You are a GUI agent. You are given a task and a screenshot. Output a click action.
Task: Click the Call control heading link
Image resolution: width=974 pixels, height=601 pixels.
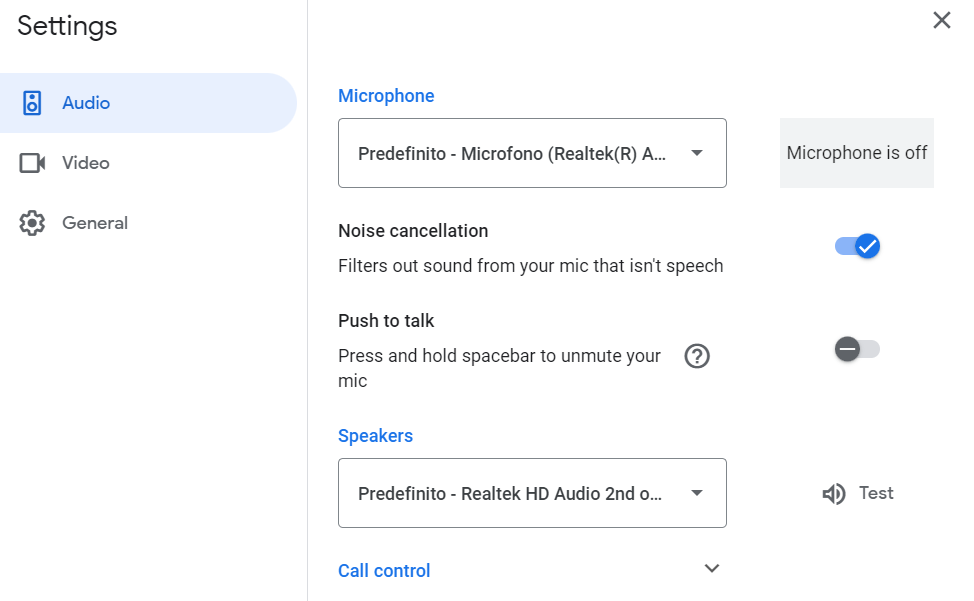(x=384, y=571)
